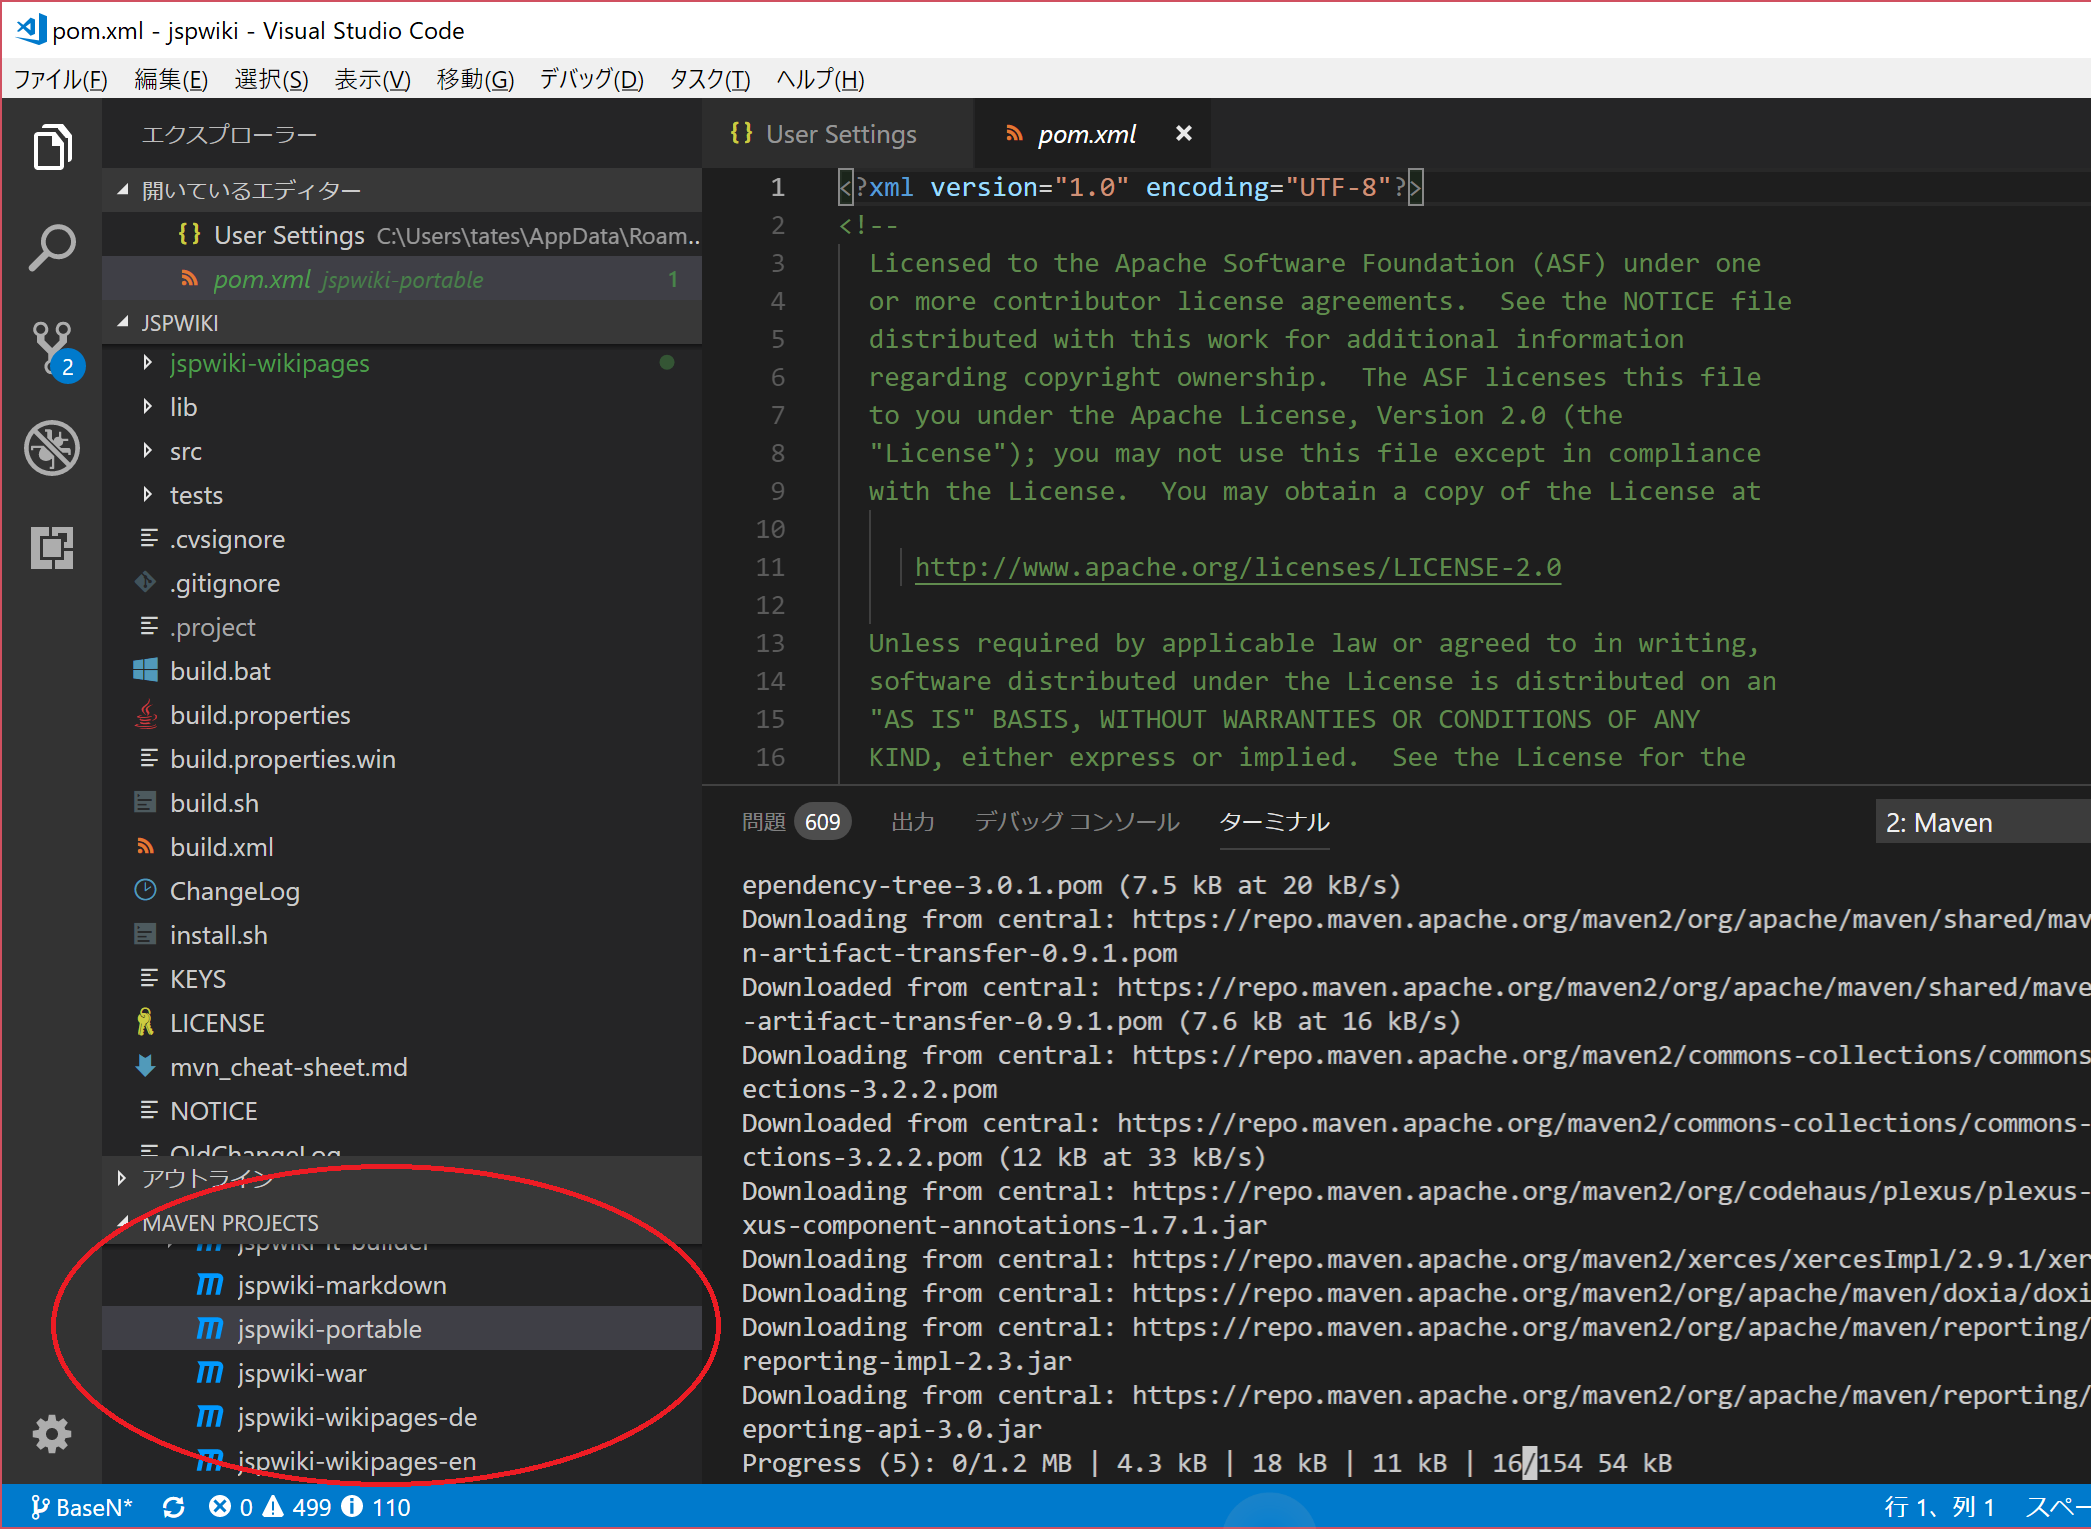The width and height of the screenshot is (2091, 1529).
Task: Open the KEYS file
Action: pyautogui.click(x=402, y=979)
